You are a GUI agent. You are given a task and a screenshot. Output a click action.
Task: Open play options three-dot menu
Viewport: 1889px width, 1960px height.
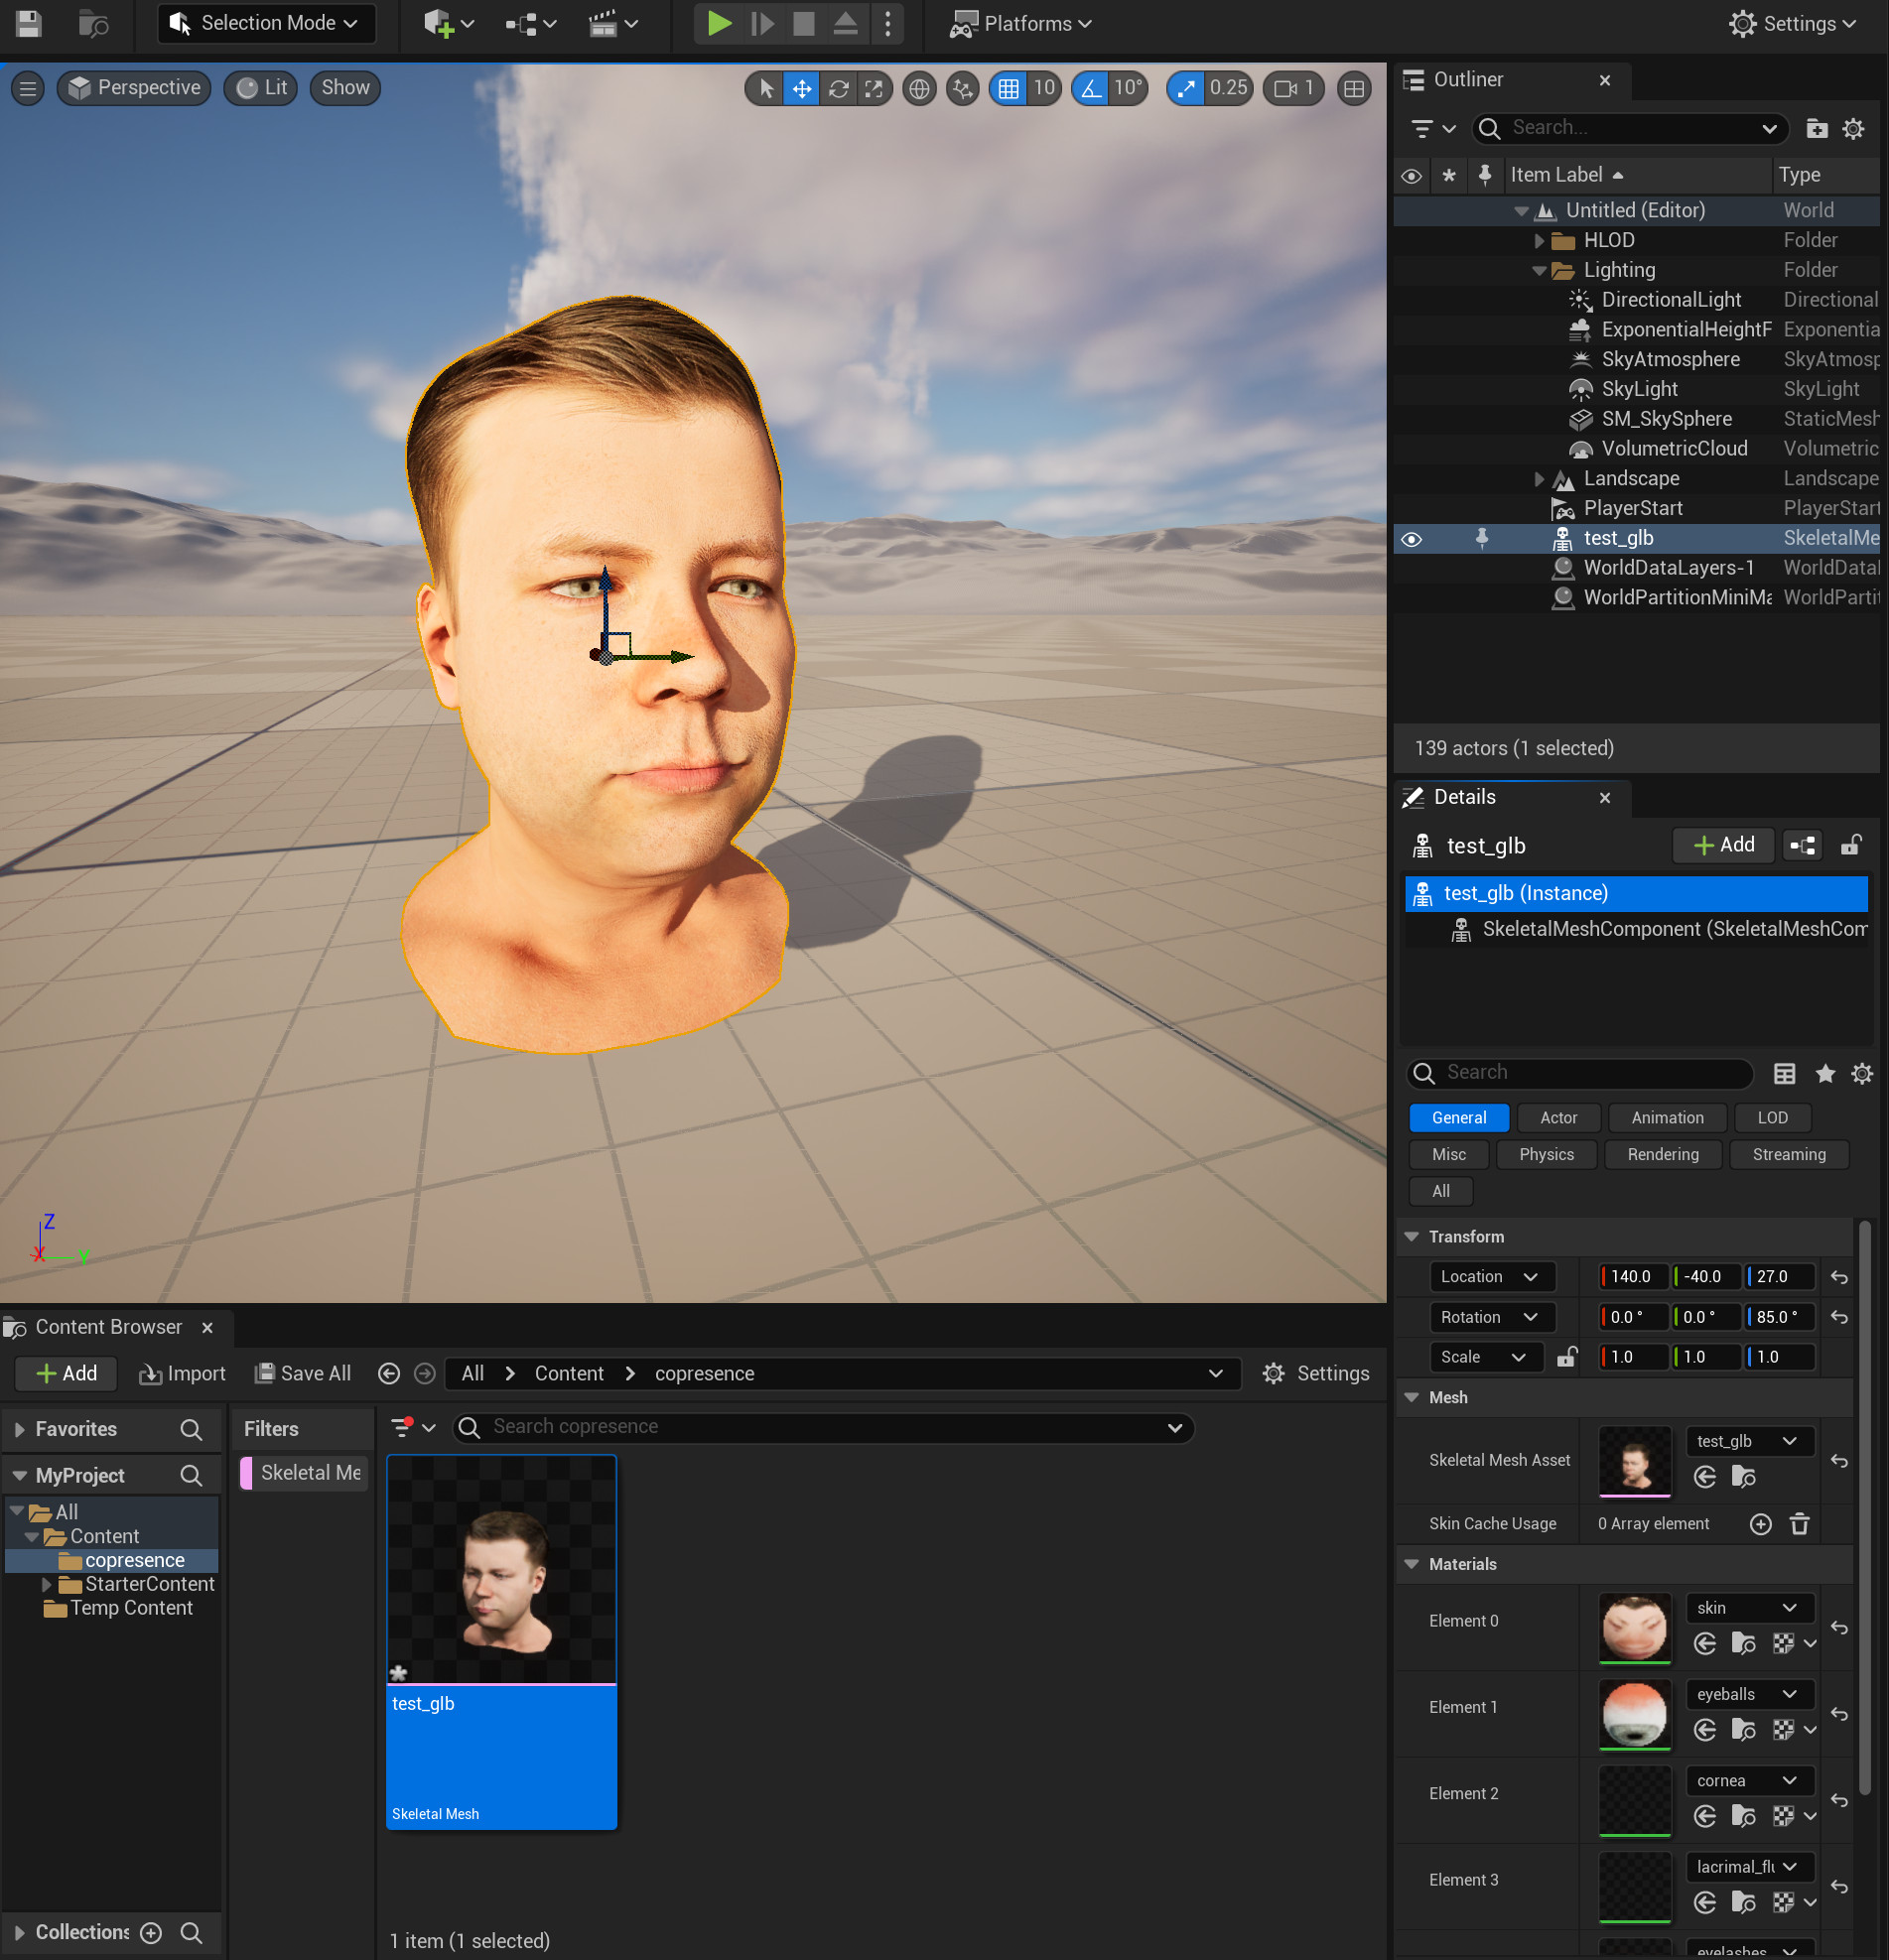tap(887, 23)
